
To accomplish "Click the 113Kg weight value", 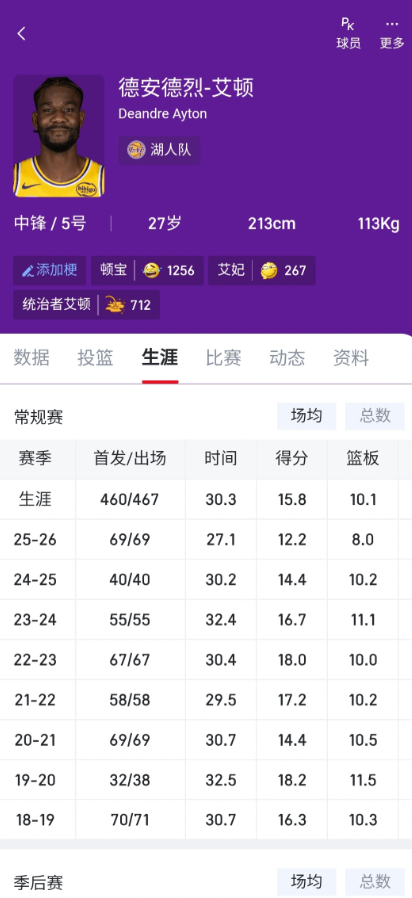I will 379,223.
